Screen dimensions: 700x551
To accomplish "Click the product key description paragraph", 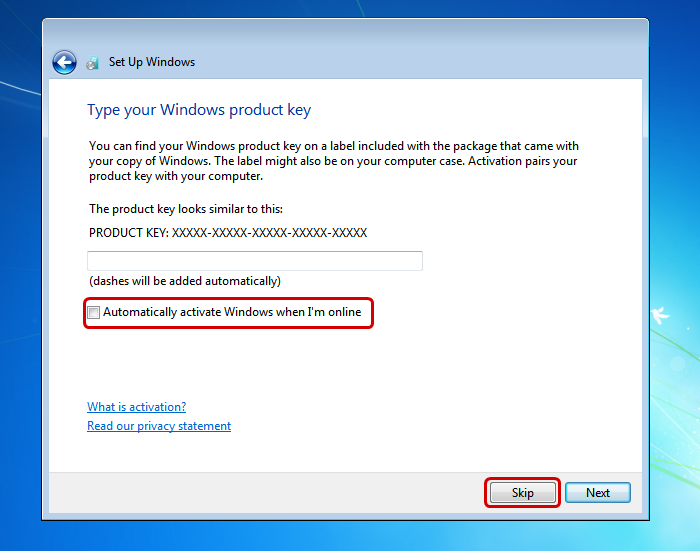I will pos(333,161).
